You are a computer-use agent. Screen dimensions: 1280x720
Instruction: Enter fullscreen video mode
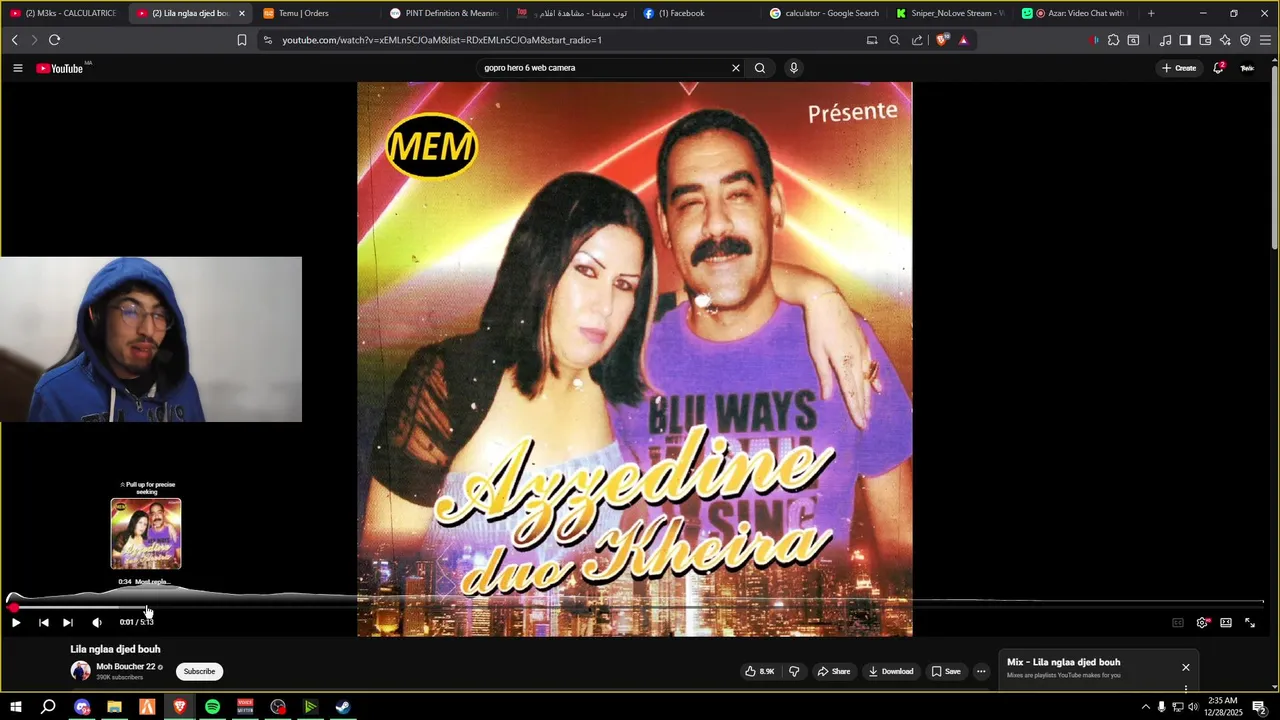[1250, 622]
